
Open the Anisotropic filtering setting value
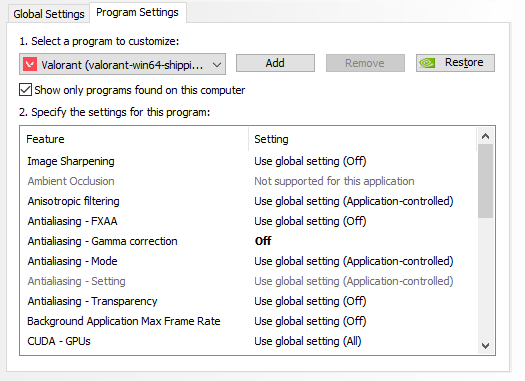pos(354,201)
